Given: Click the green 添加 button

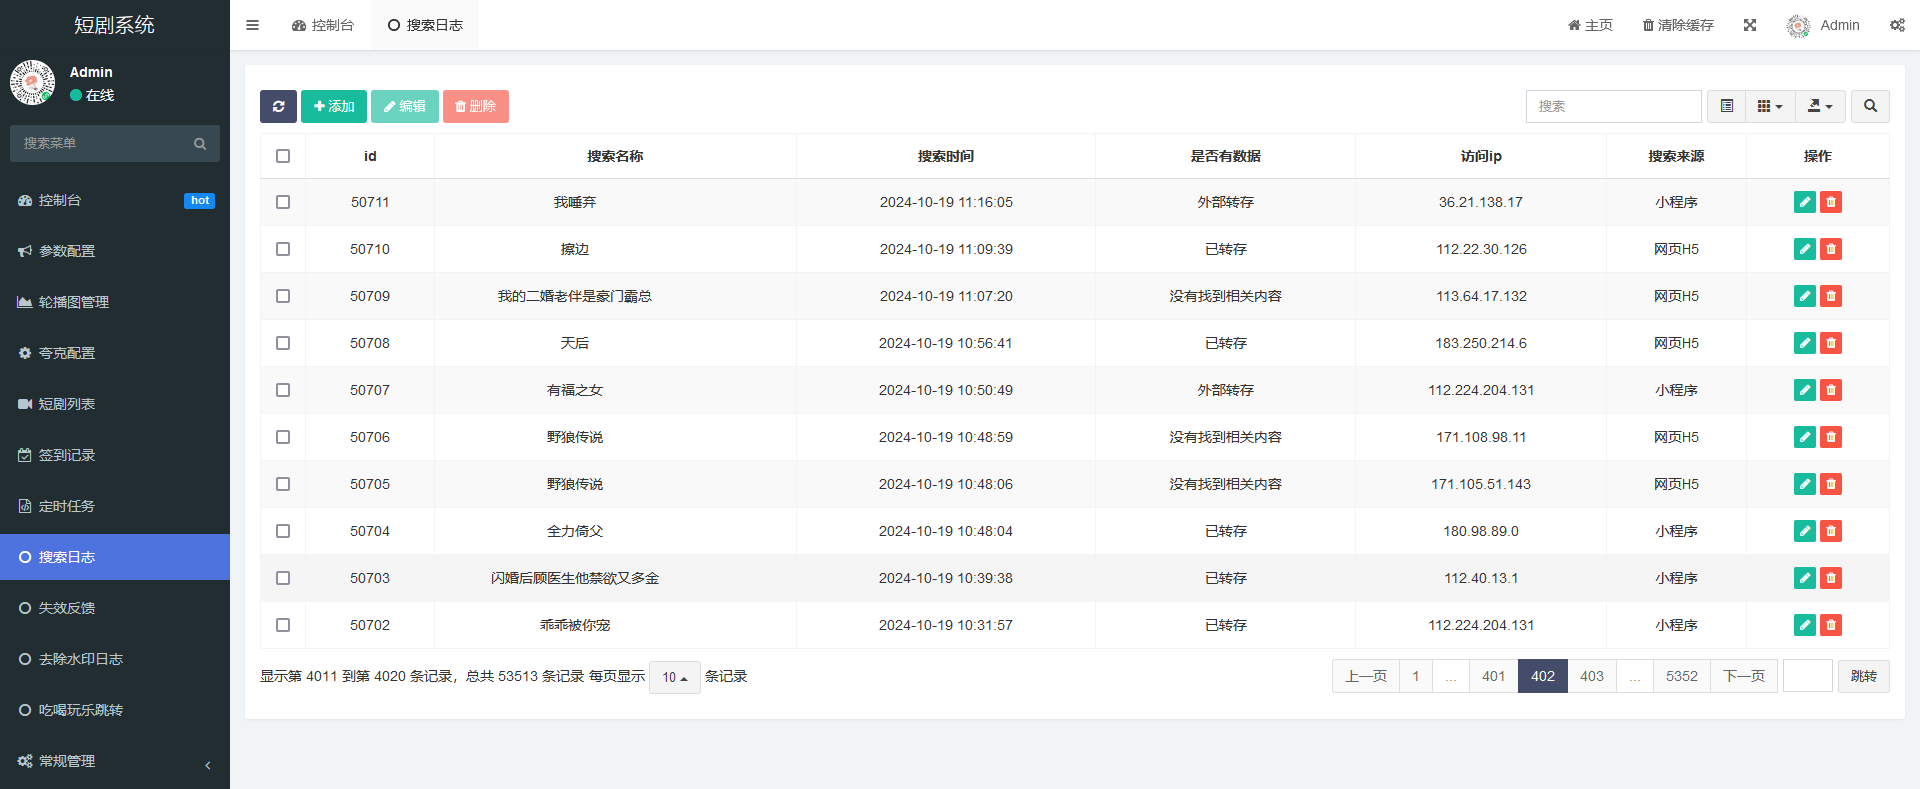Looking at the screenshot, I should tap(334, 106).
